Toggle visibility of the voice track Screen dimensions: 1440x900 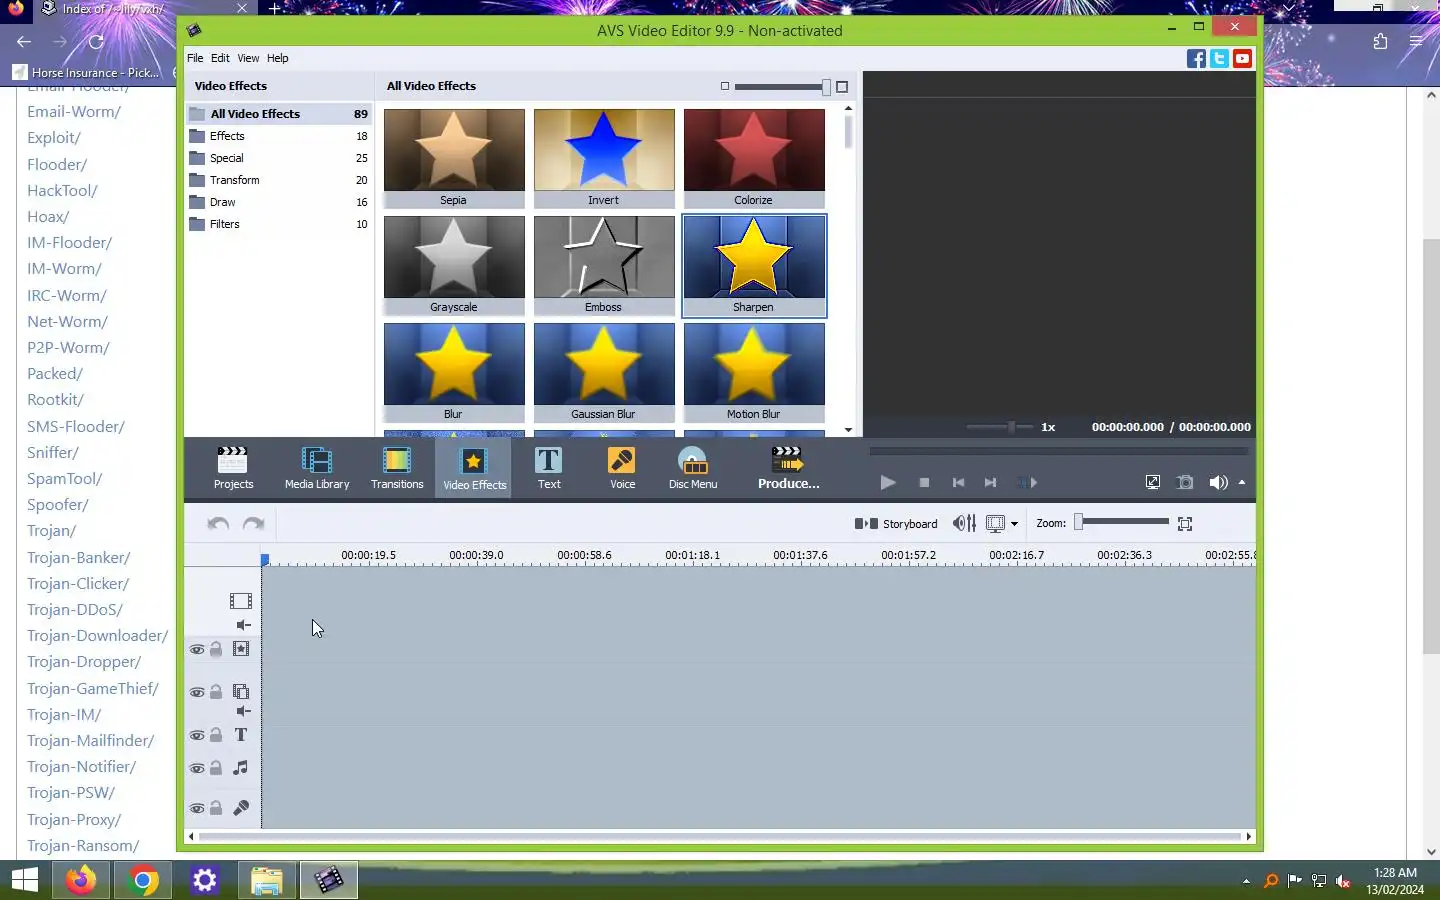(197, 809)
